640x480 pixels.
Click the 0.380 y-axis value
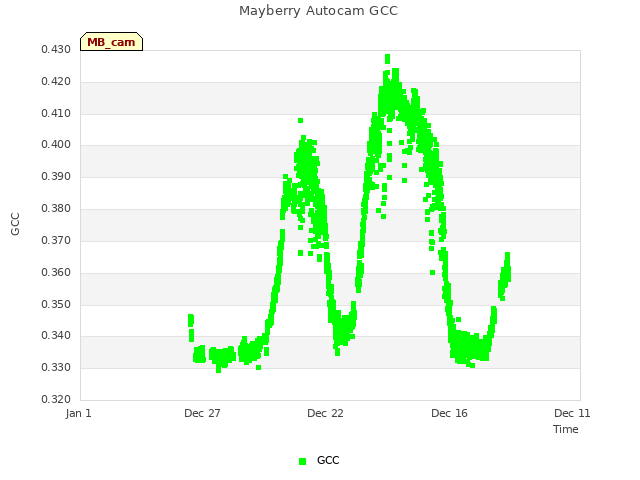click(56, 209)
